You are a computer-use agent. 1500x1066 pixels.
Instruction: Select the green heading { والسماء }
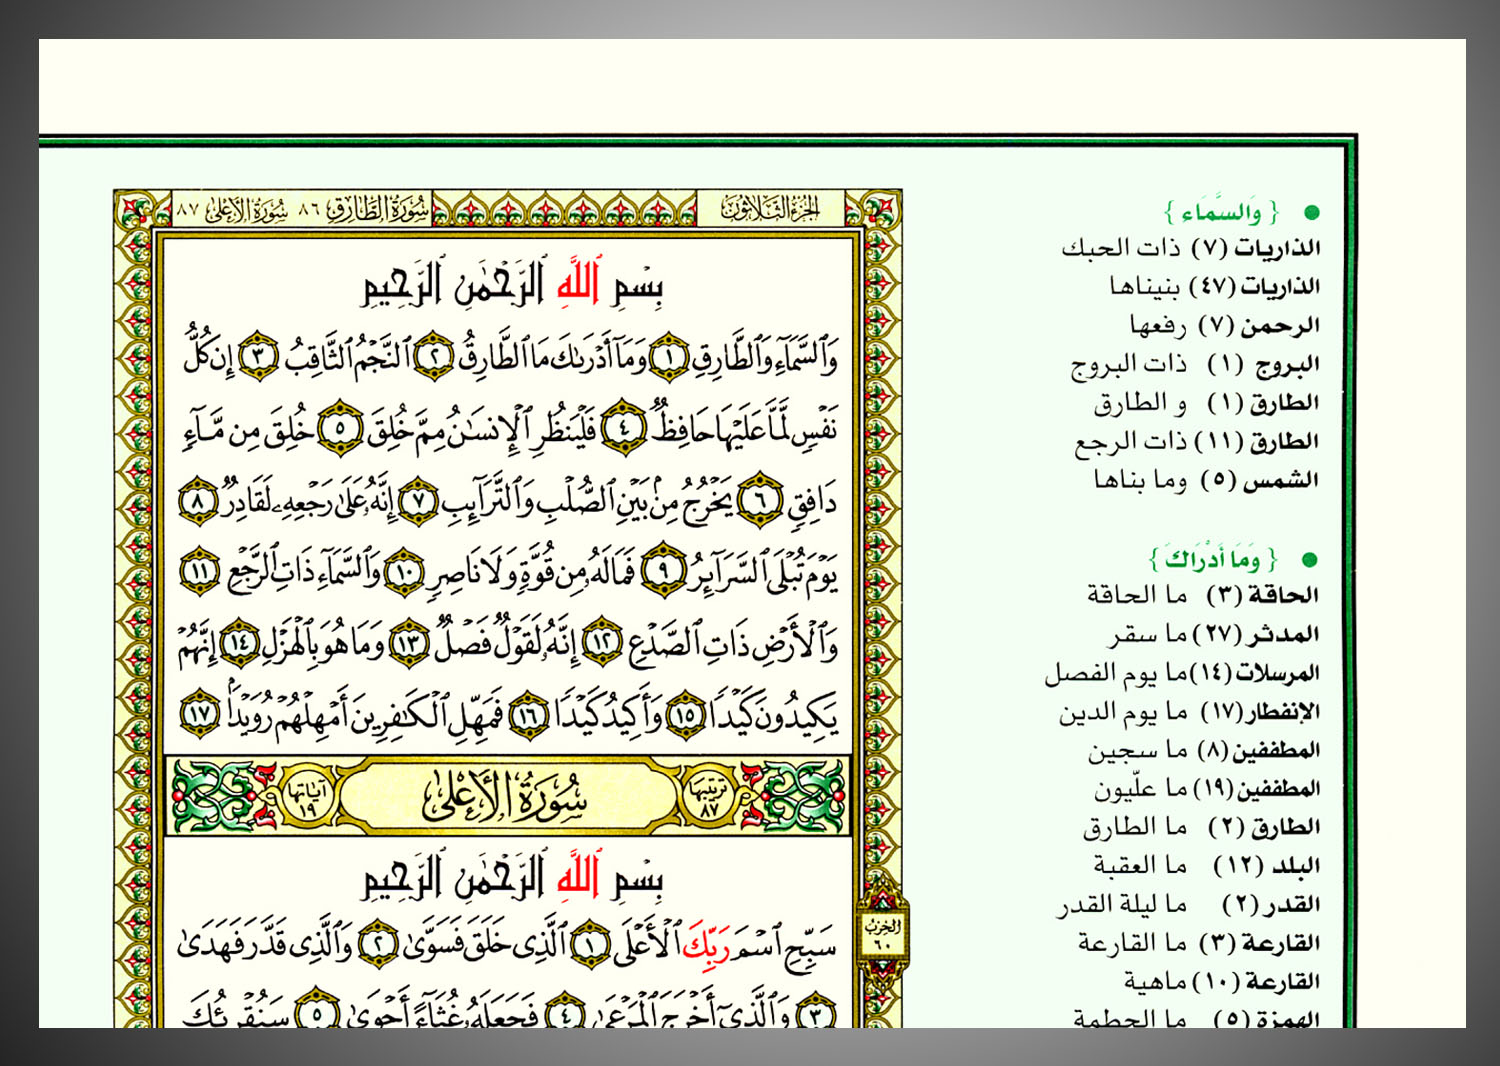coord(1221,213)
